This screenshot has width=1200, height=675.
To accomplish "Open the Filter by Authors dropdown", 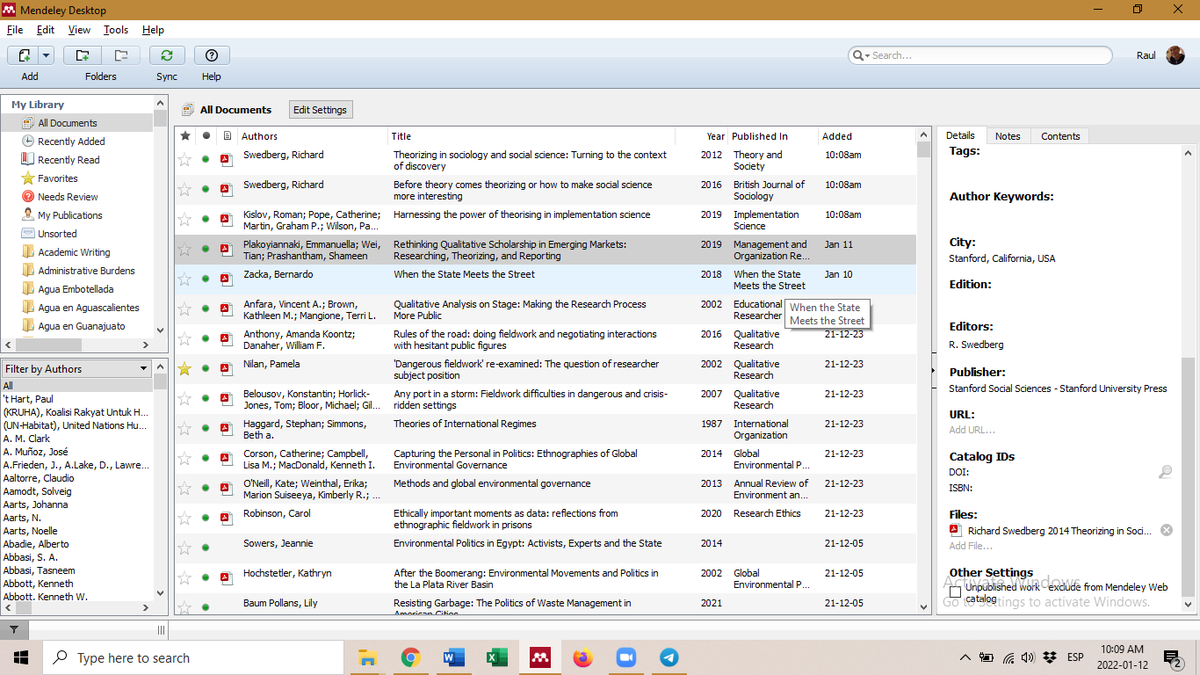I will pyautogui.click(x=76, y=369).
